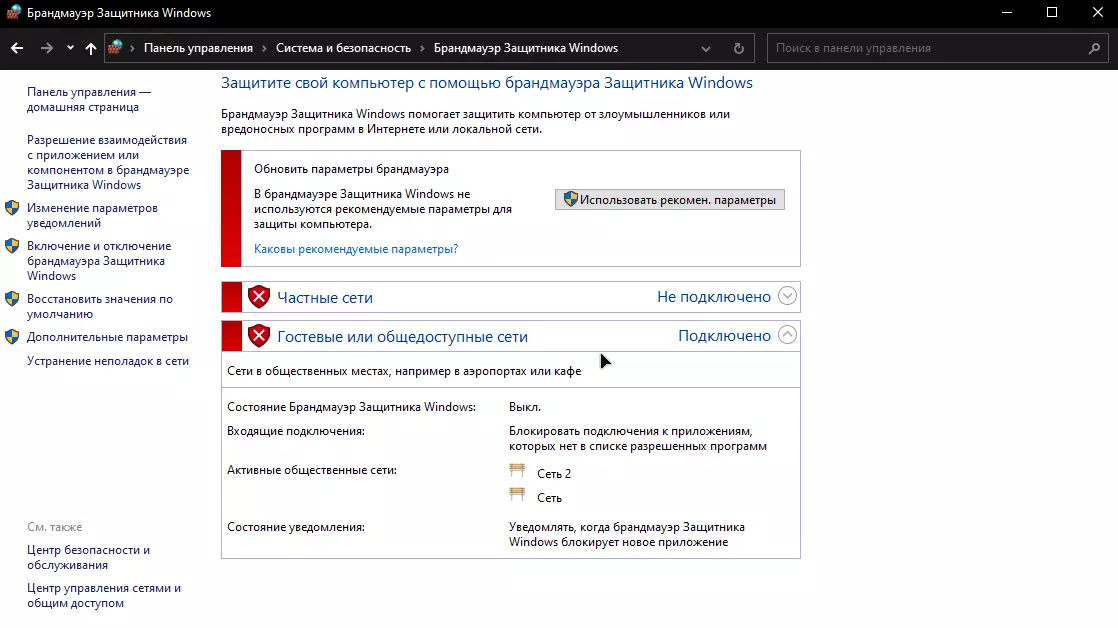Viewport: 1118px width, 628px height.
Task: Open Каковы рекомендуемые параметры? link
Action: (x=356, y=249)
